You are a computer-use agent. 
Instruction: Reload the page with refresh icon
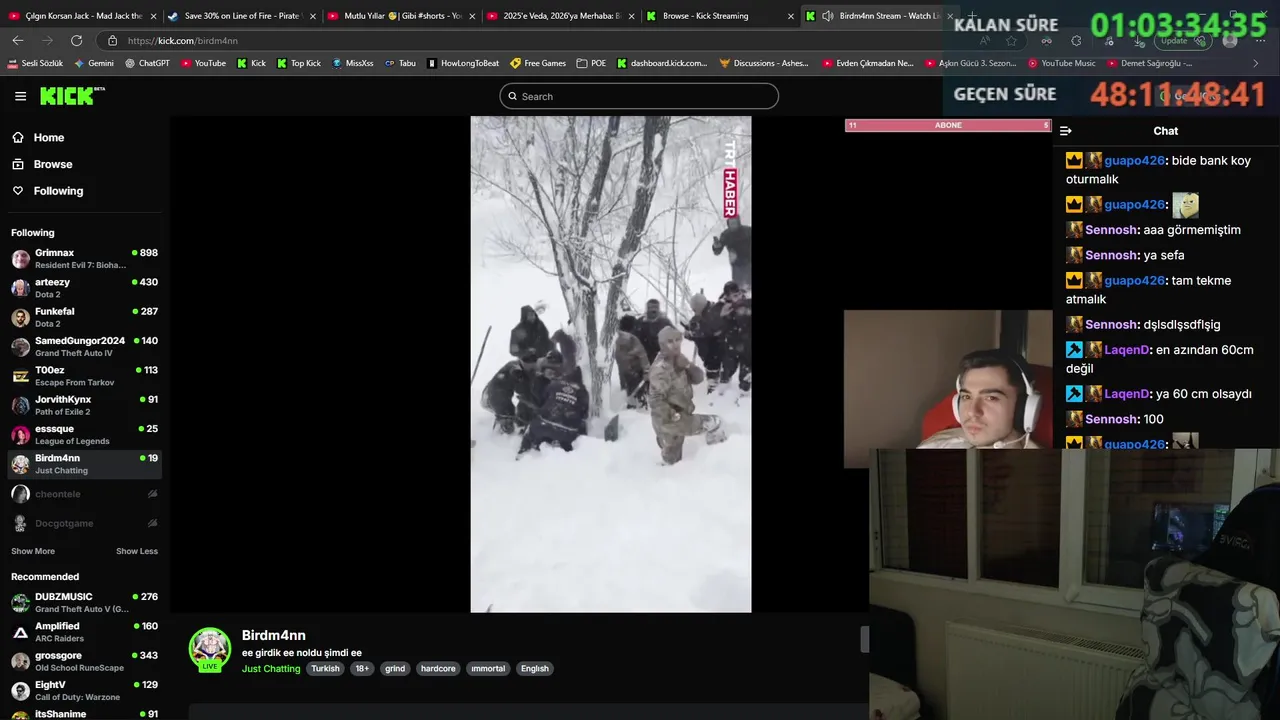[77, 40]
